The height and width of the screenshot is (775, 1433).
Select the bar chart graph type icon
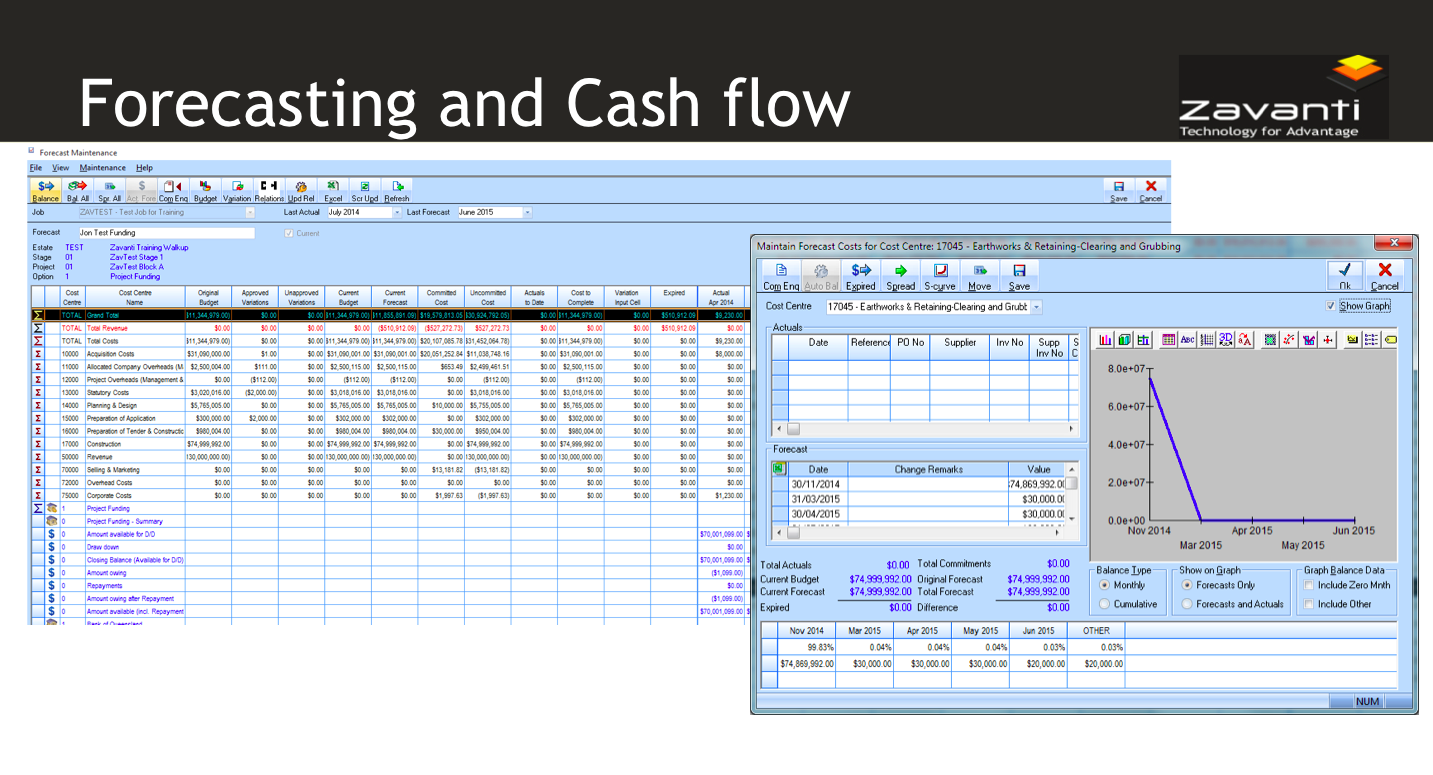1106,340
